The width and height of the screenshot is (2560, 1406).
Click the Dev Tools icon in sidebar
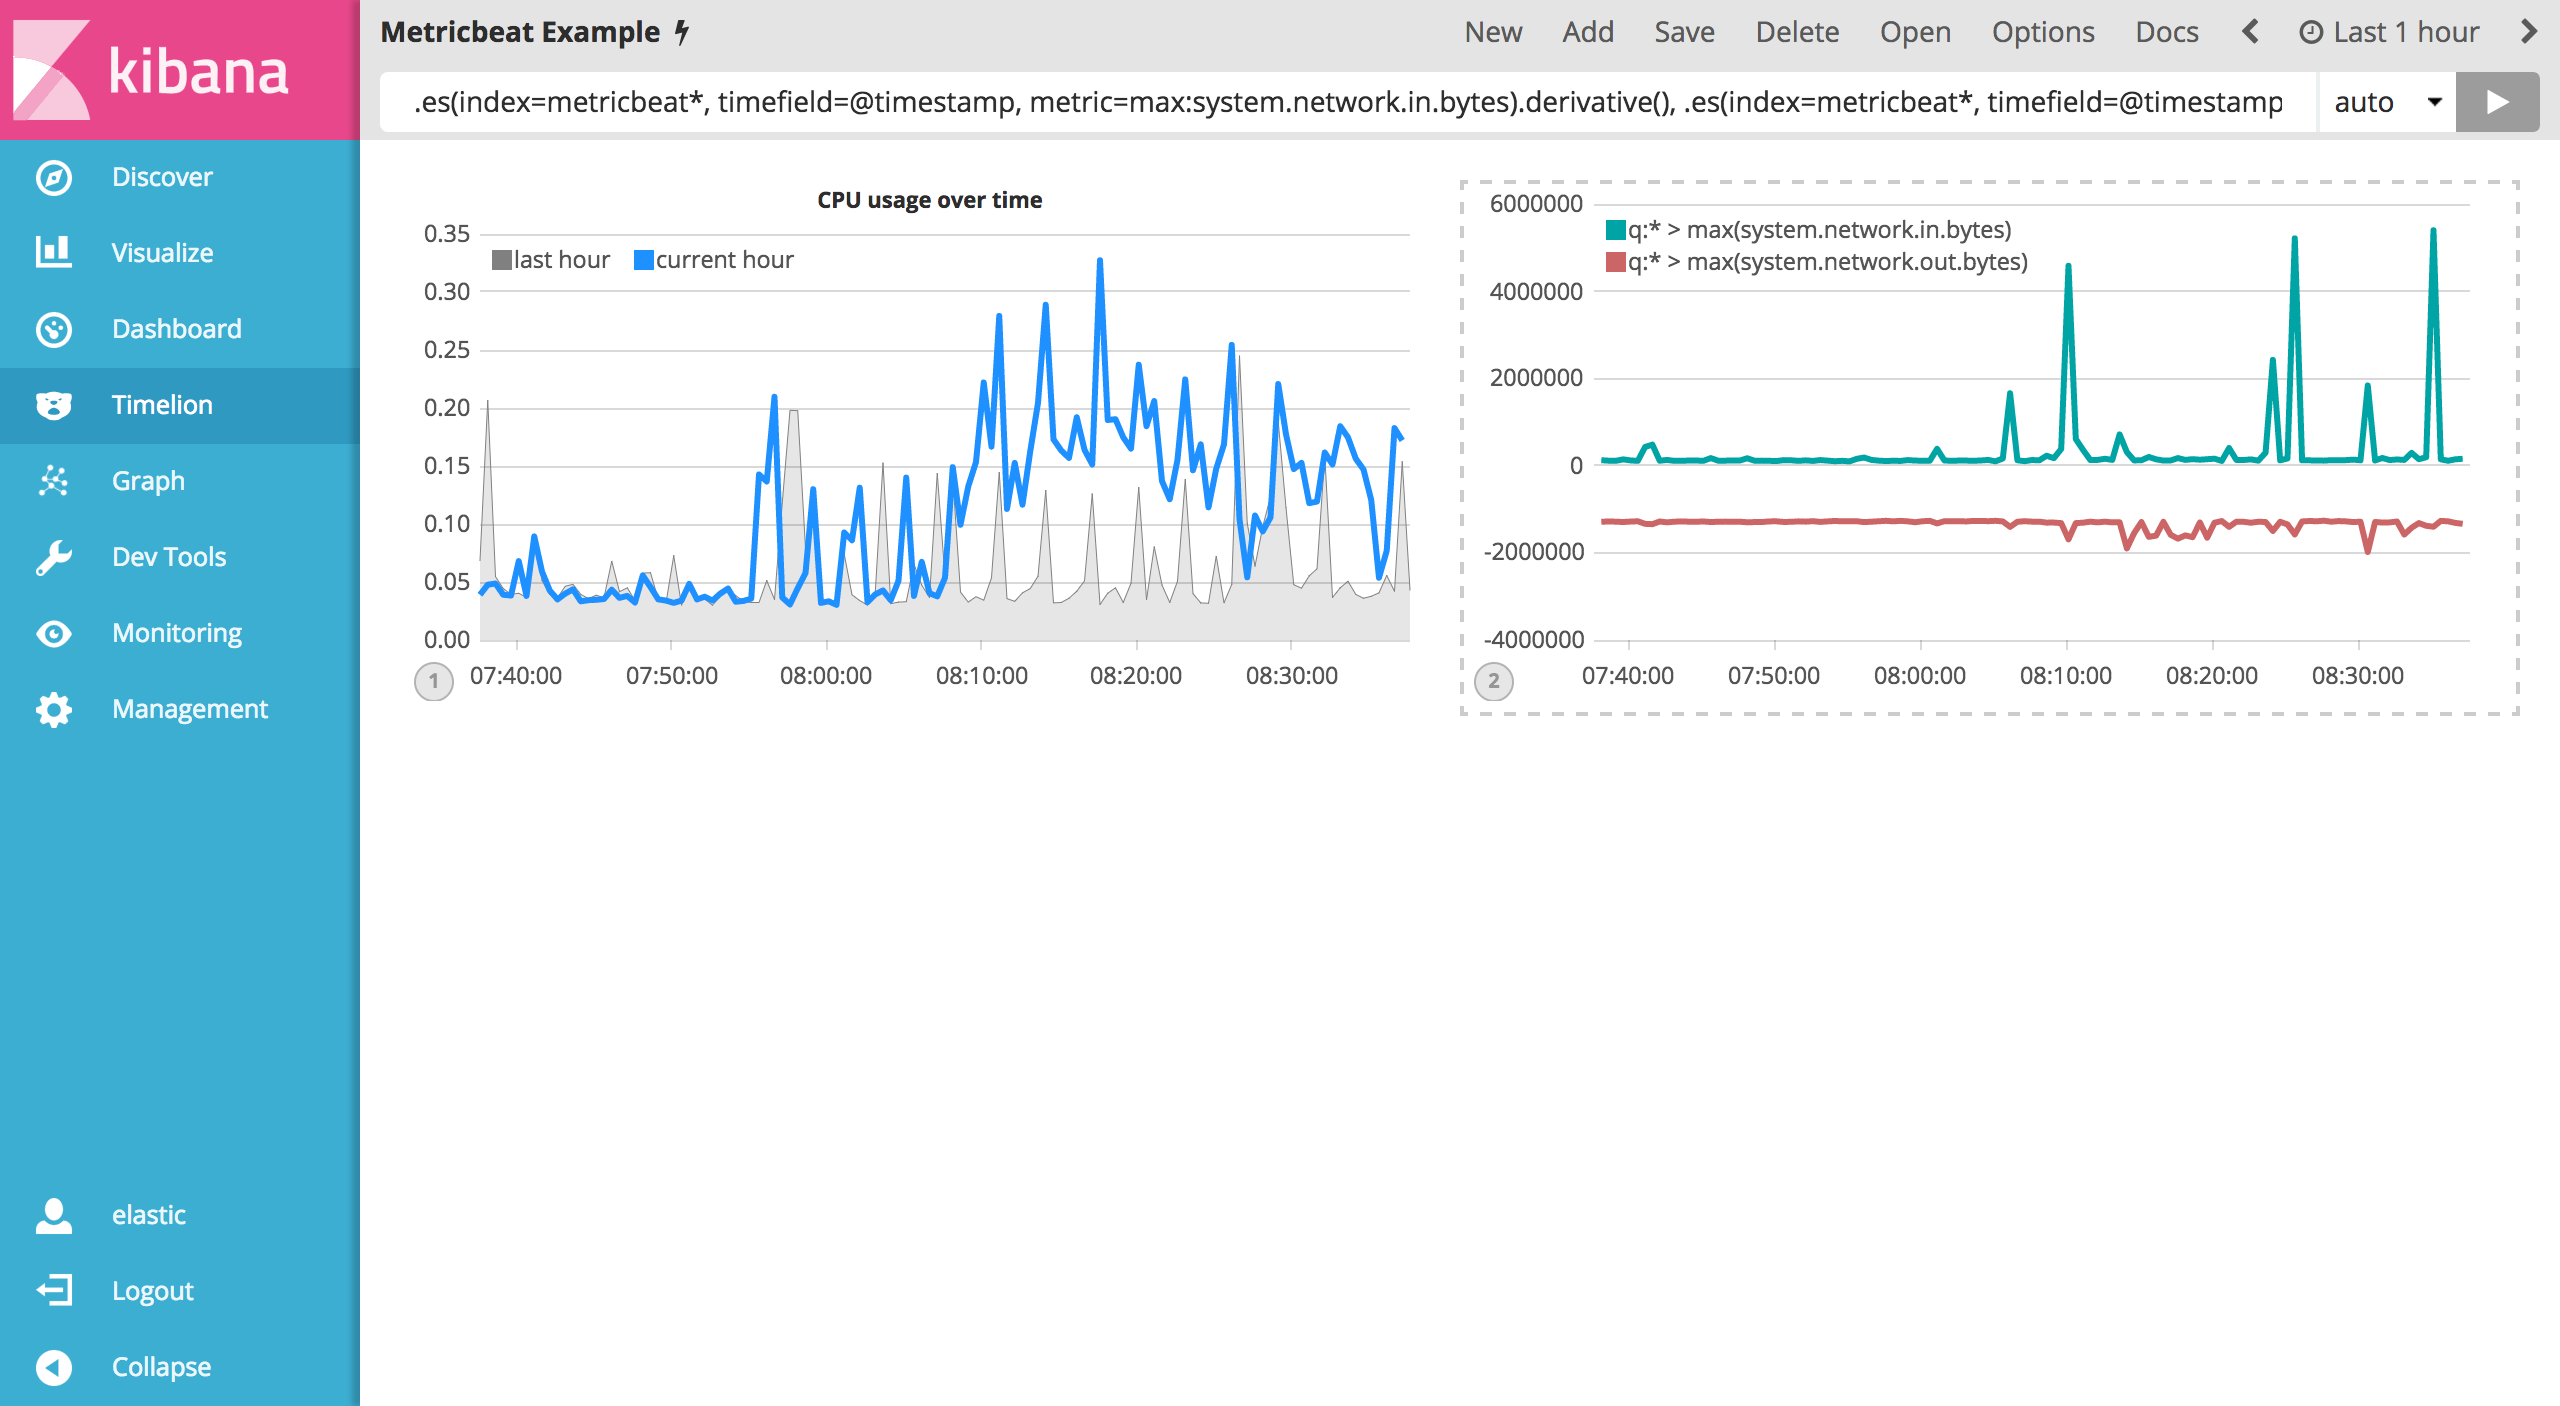pos(52,556)
